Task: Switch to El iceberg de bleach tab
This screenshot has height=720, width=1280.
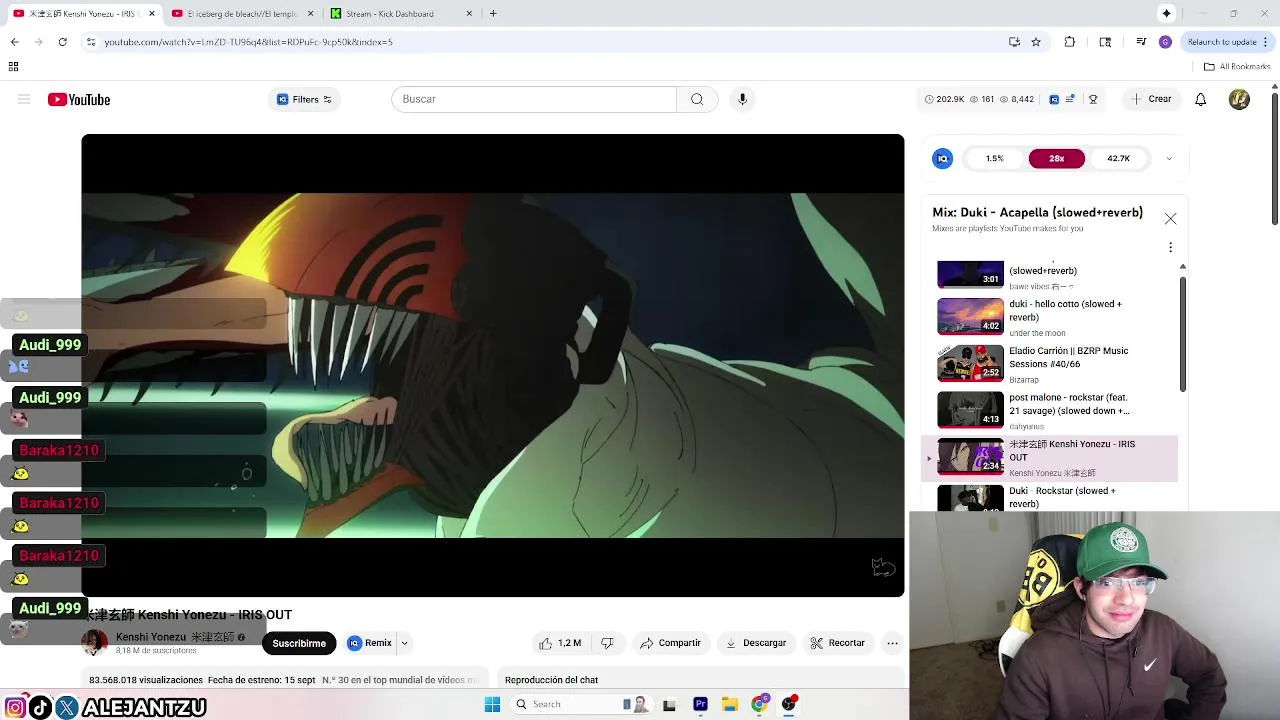Action: (x=240, y=14)
